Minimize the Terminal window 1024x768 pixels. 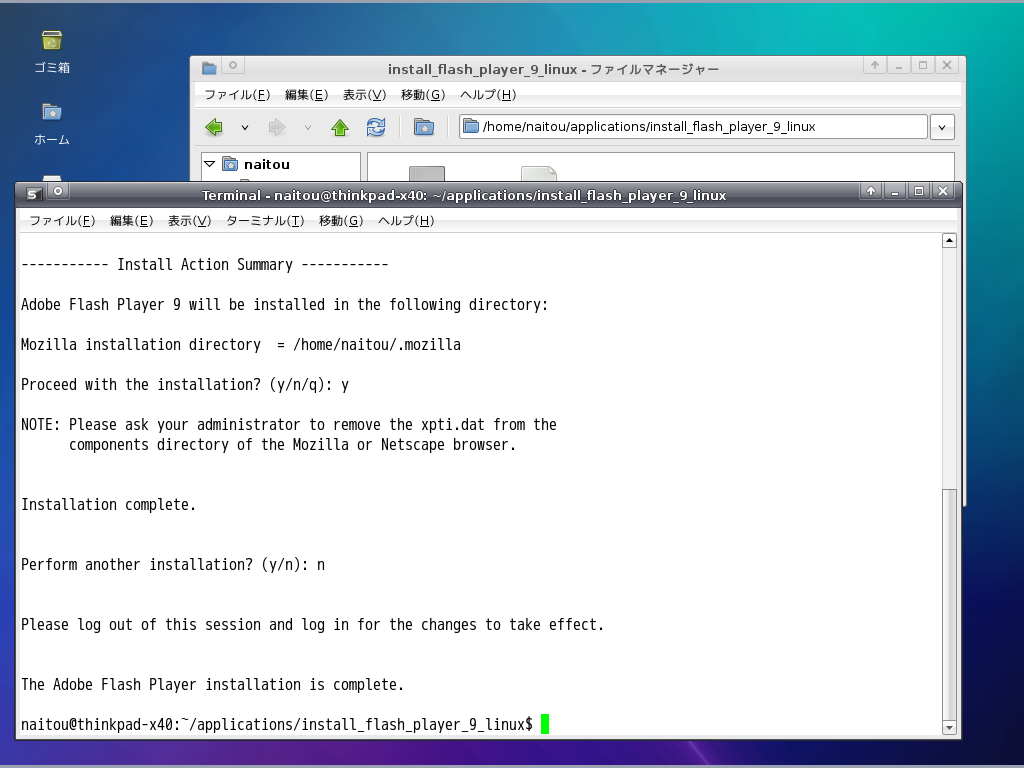pyautogui.click(x=895, y=191)
